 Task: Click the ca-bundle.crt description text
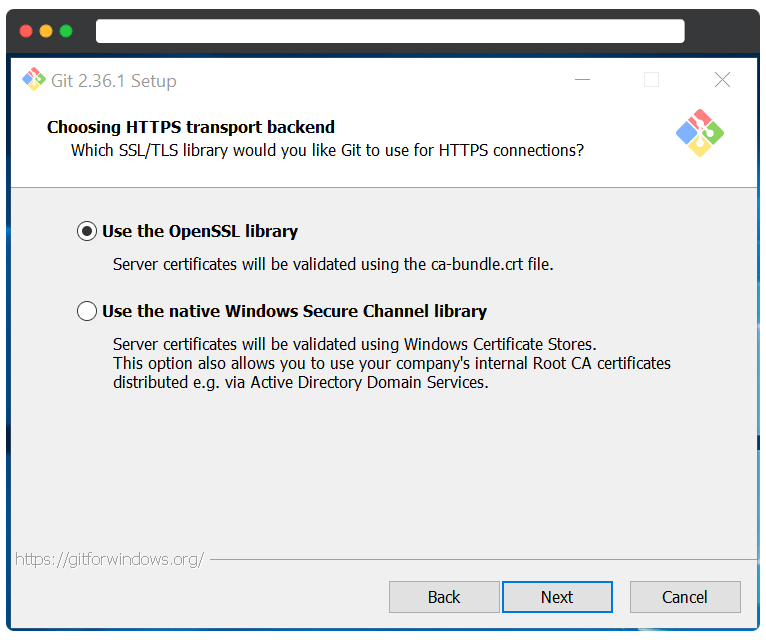[333, 264]
